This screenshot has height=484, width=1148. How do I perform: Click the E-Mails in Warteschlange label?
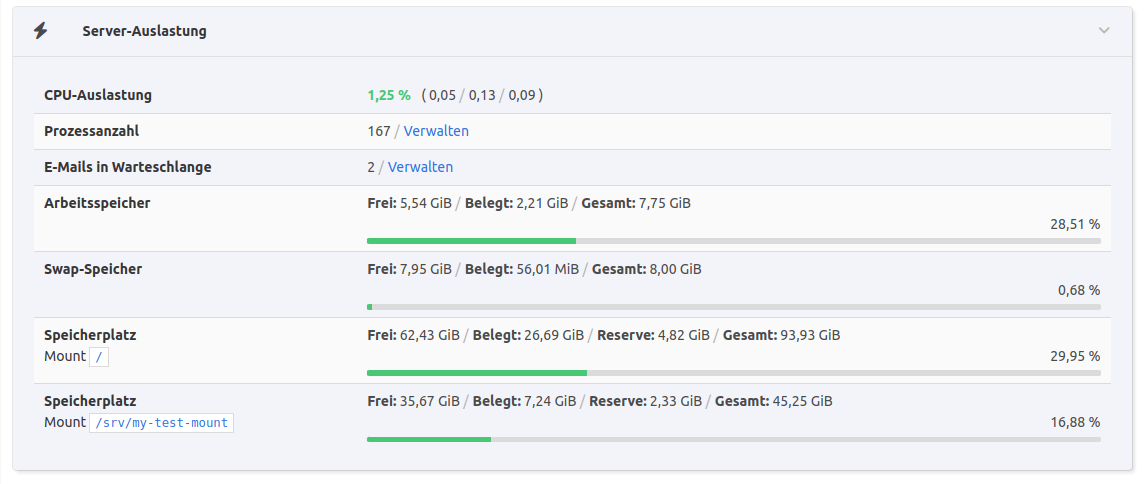[x=128, y=167]
